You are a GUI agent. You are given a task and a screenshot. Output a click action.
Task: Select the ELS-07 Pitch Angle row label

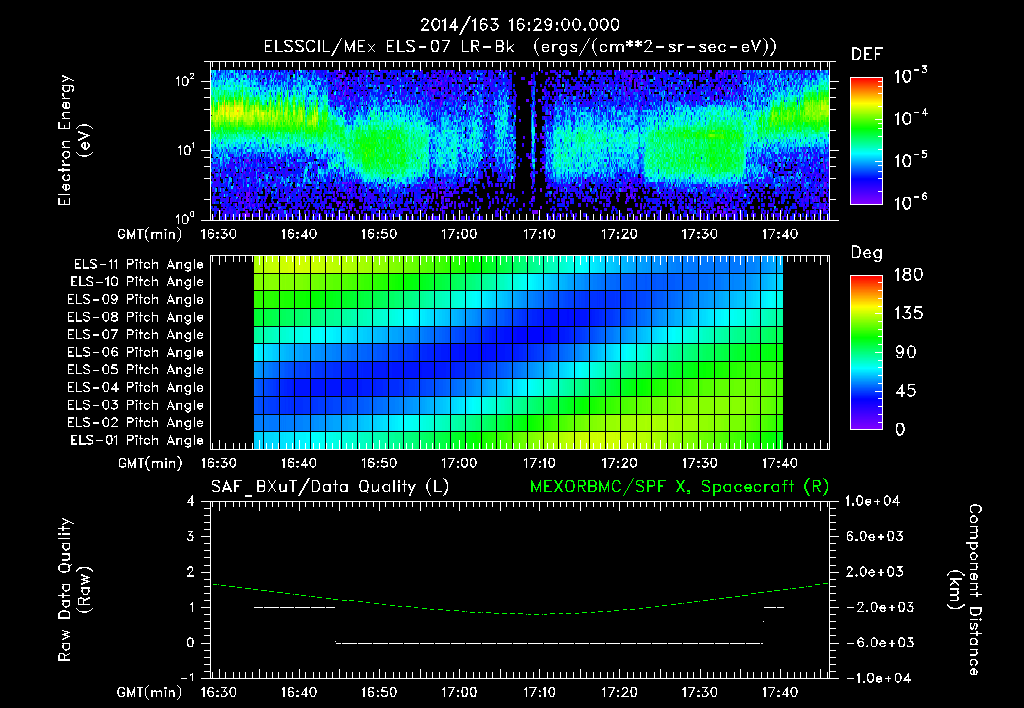coord(136,334)
